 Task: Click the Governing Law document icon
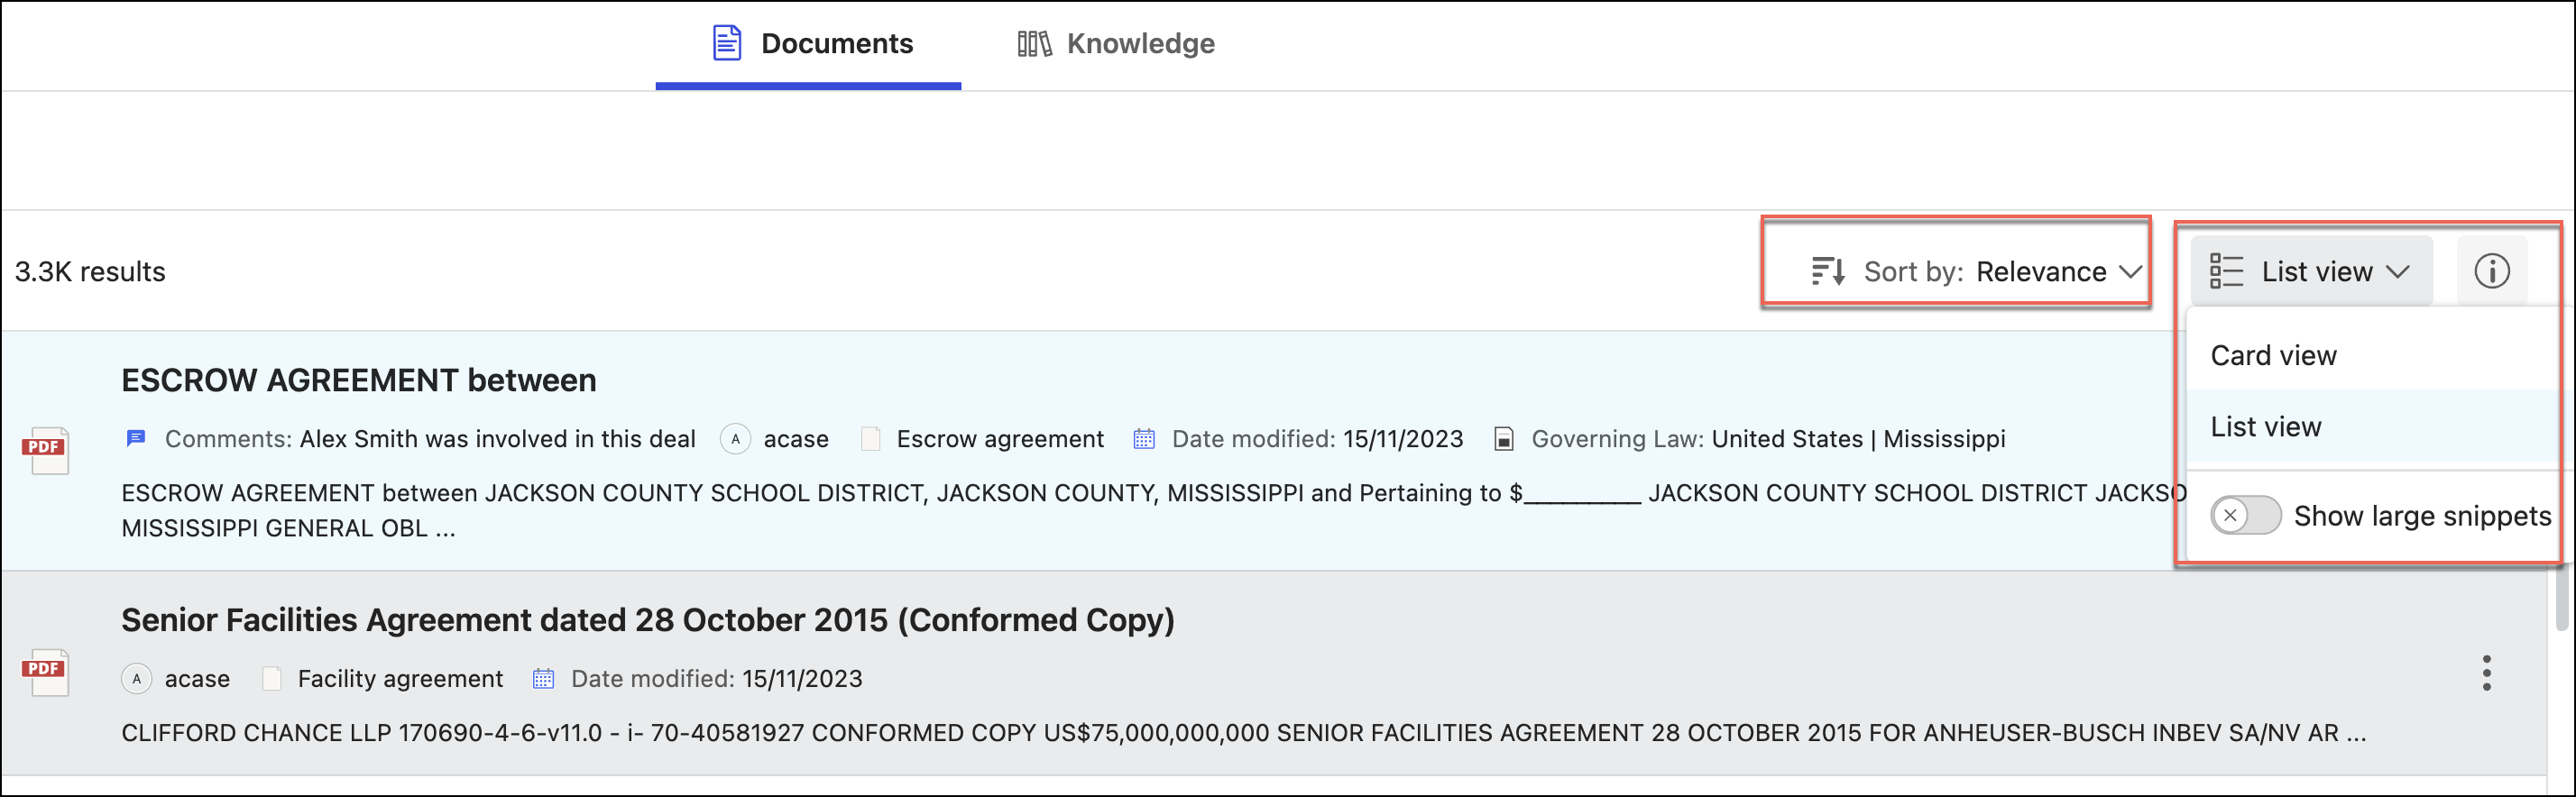point(1503,439)
